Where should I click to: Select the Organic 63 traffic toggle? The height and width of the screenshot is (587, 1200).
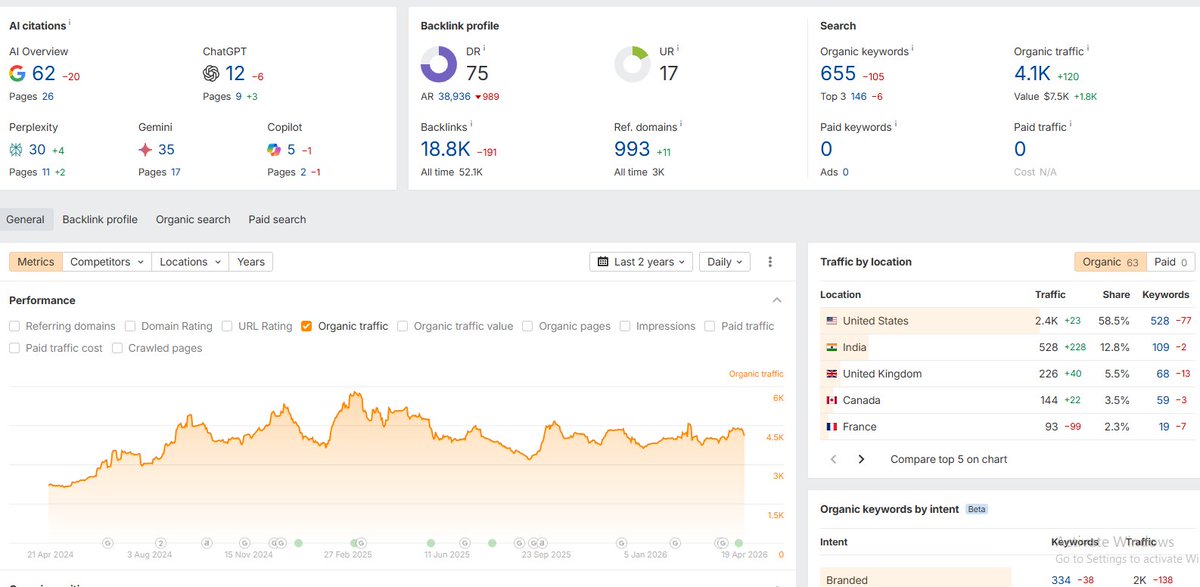(x=1110, y=262)
